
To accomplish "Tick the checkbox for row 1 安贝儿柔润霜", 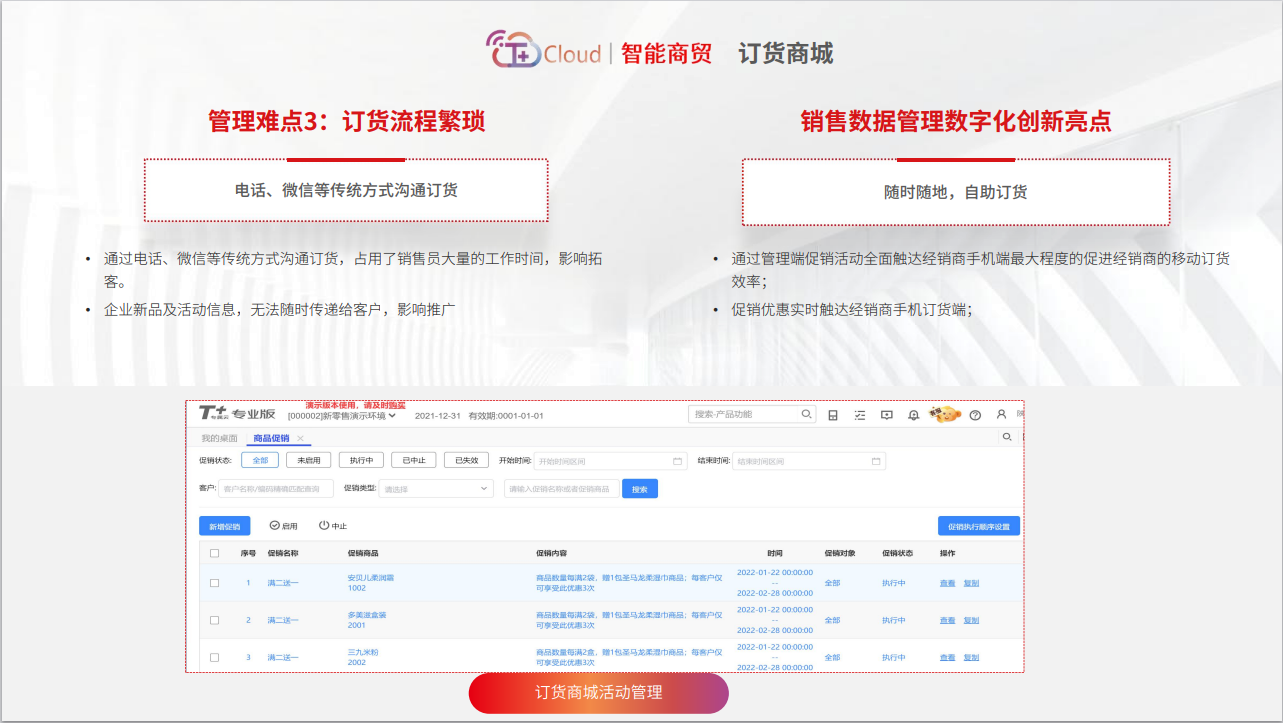I will [x=214, y=582].
